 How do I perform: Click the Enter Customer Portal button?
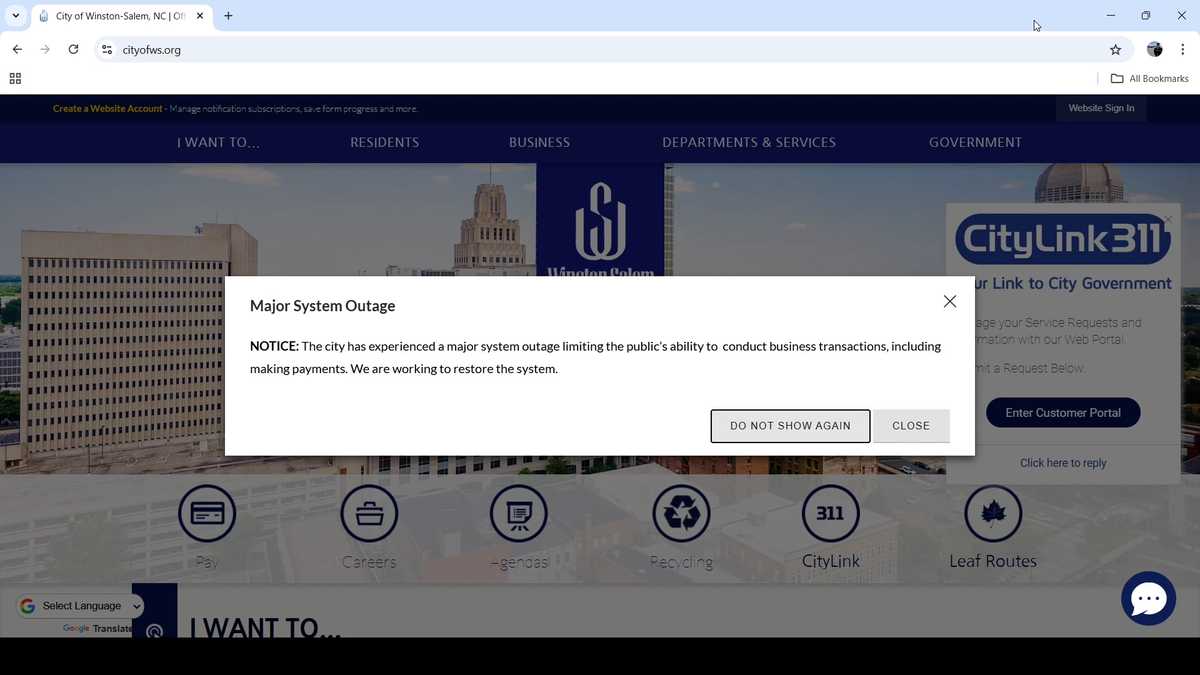(x=1063, y=413)
